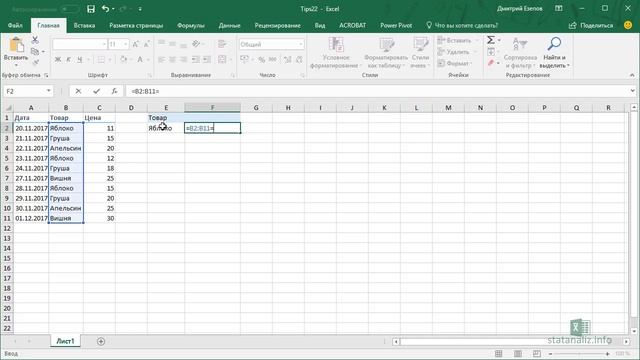
Task: Click the AutoSum sigma icon
Action: tap(491, 40)
